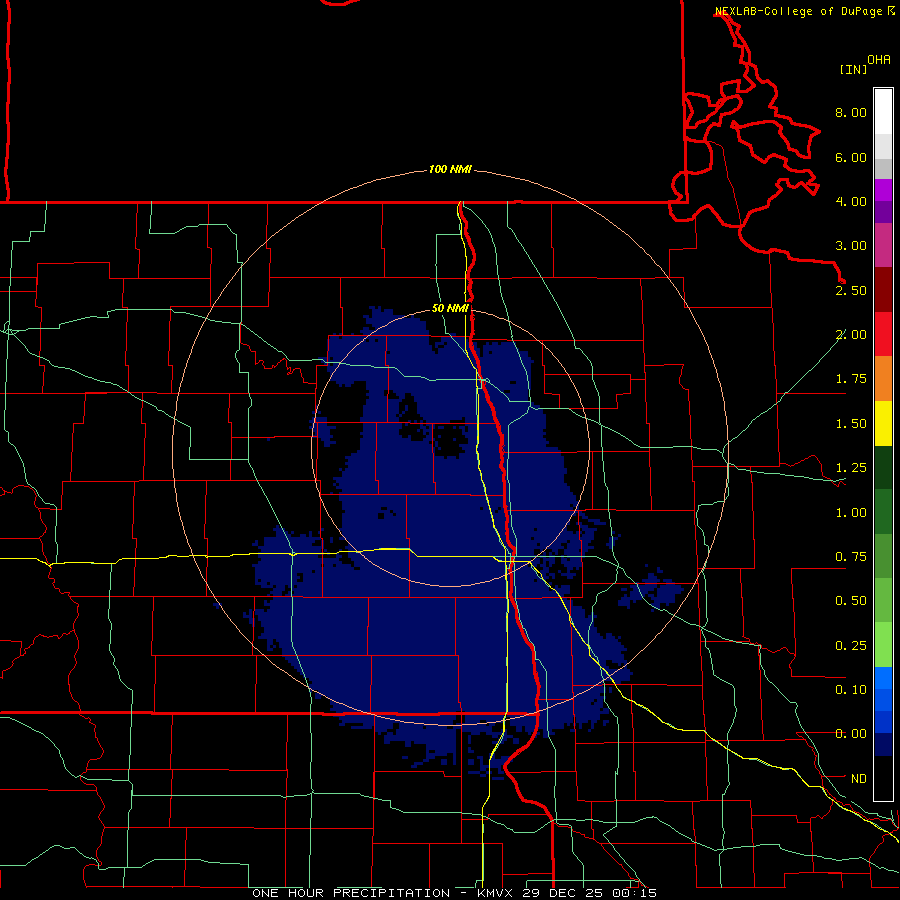Click the 1.00 legend value
The width and height of the screenshot is (900, 900).
851,513
